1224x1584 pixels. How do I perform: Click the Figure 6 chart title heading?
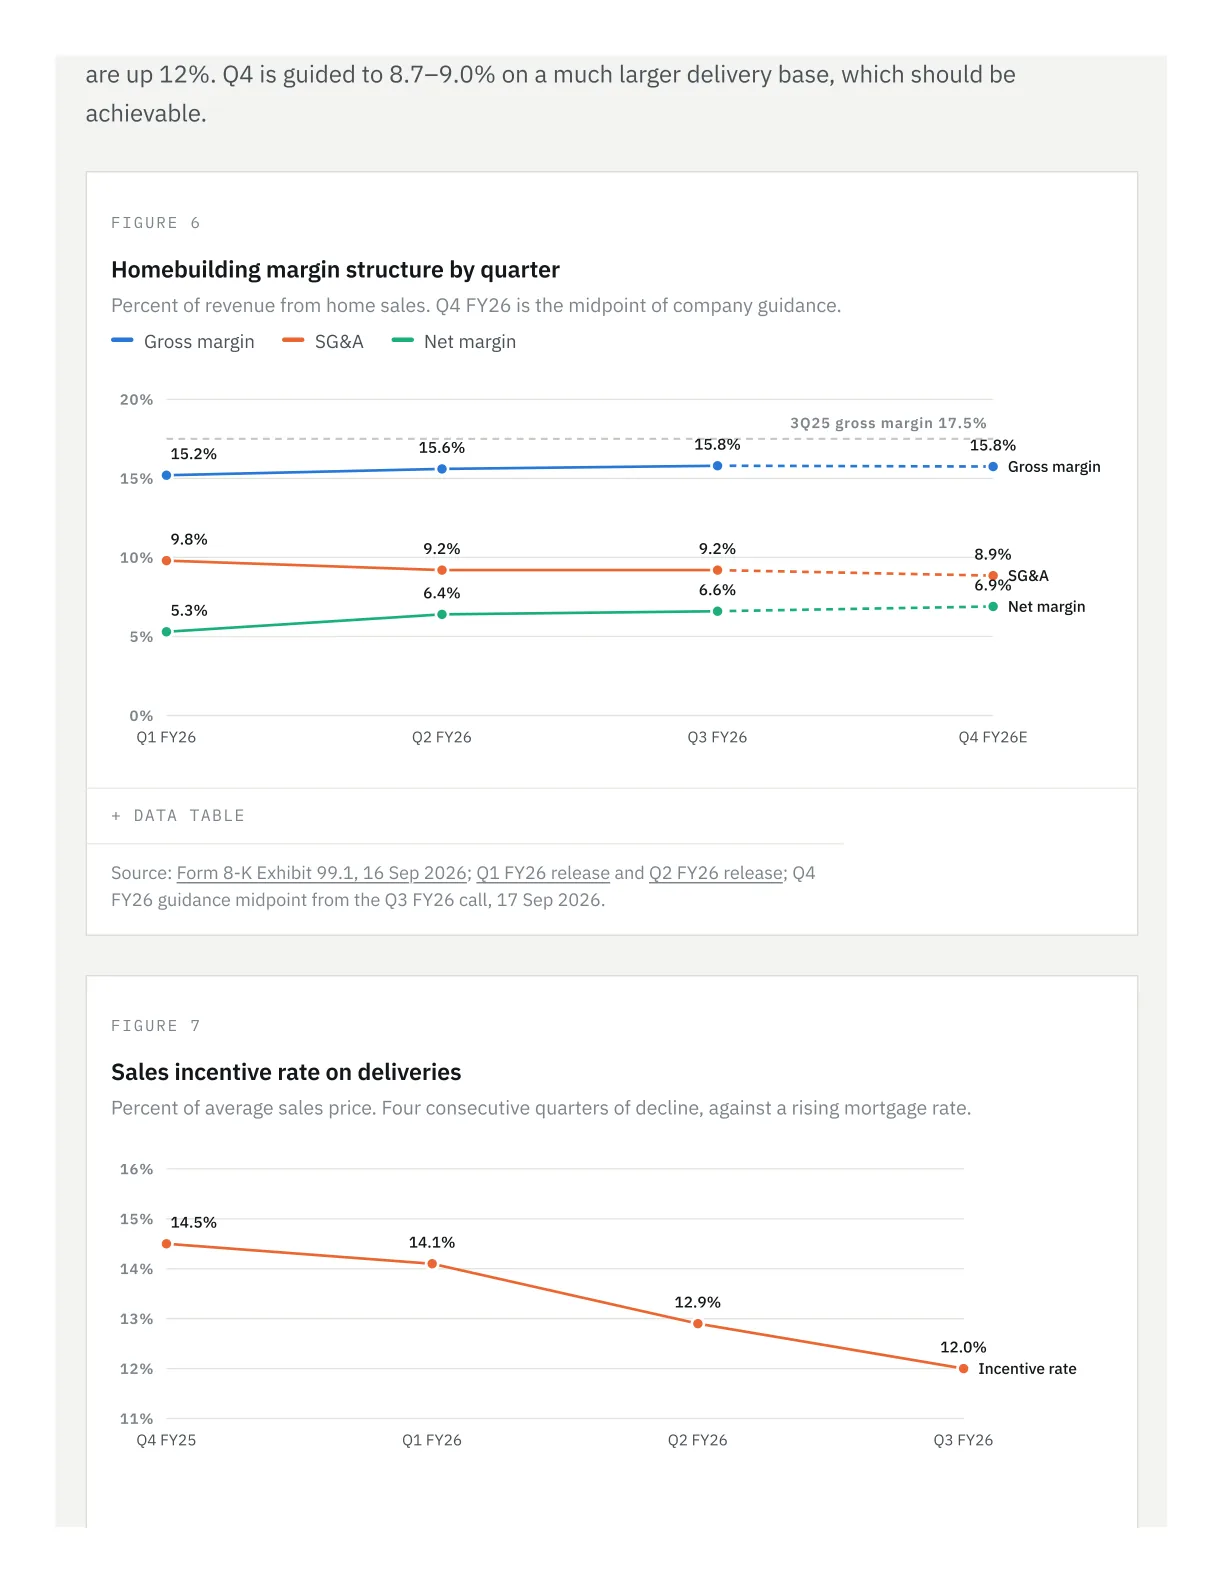(335, 270)
